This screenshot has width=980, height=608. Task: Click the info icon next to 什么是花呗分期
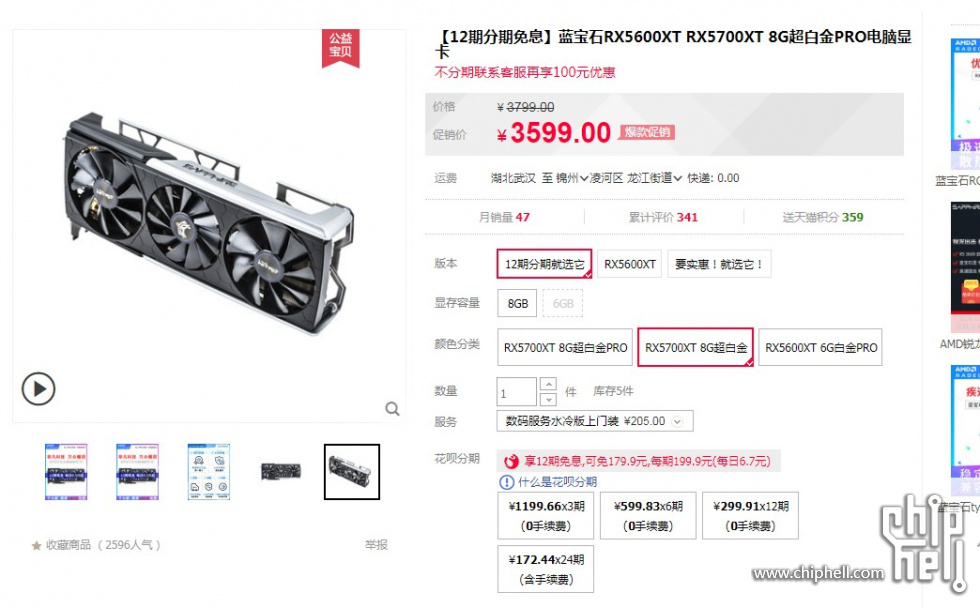coord(506,482)
